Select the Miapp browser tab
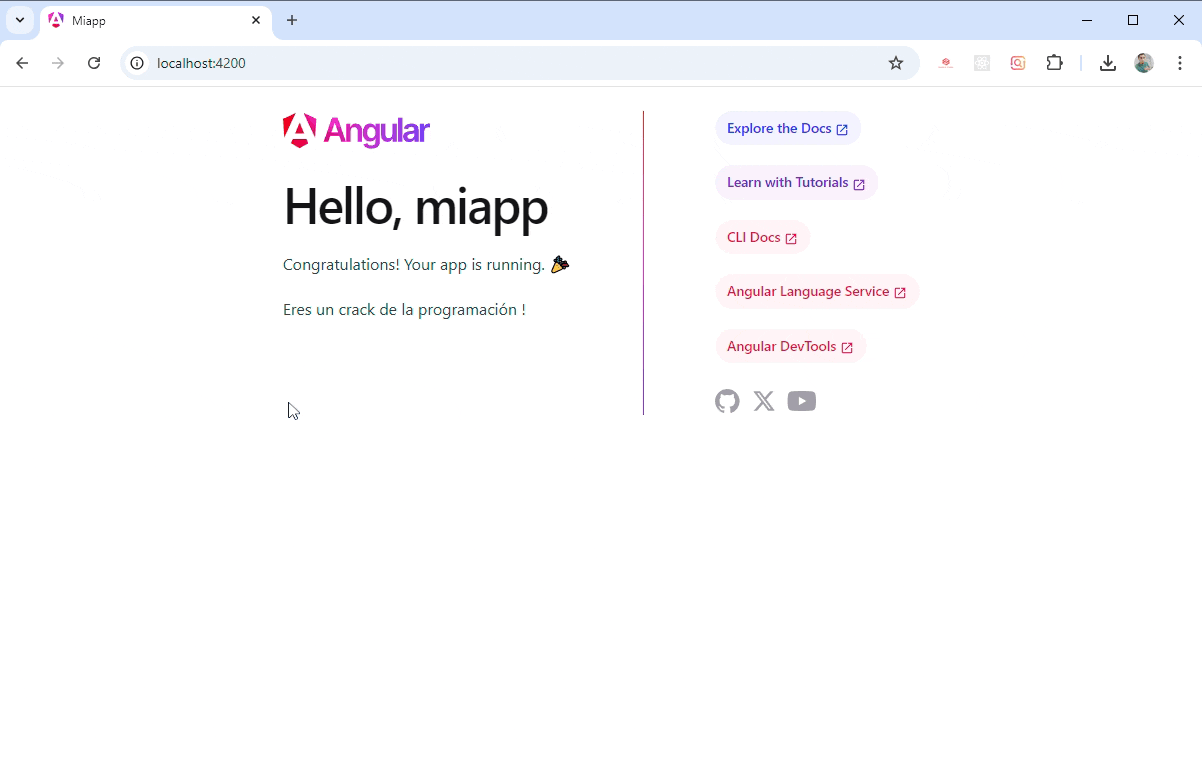Viewport: 1202px width, 760px height. [156, 20]
